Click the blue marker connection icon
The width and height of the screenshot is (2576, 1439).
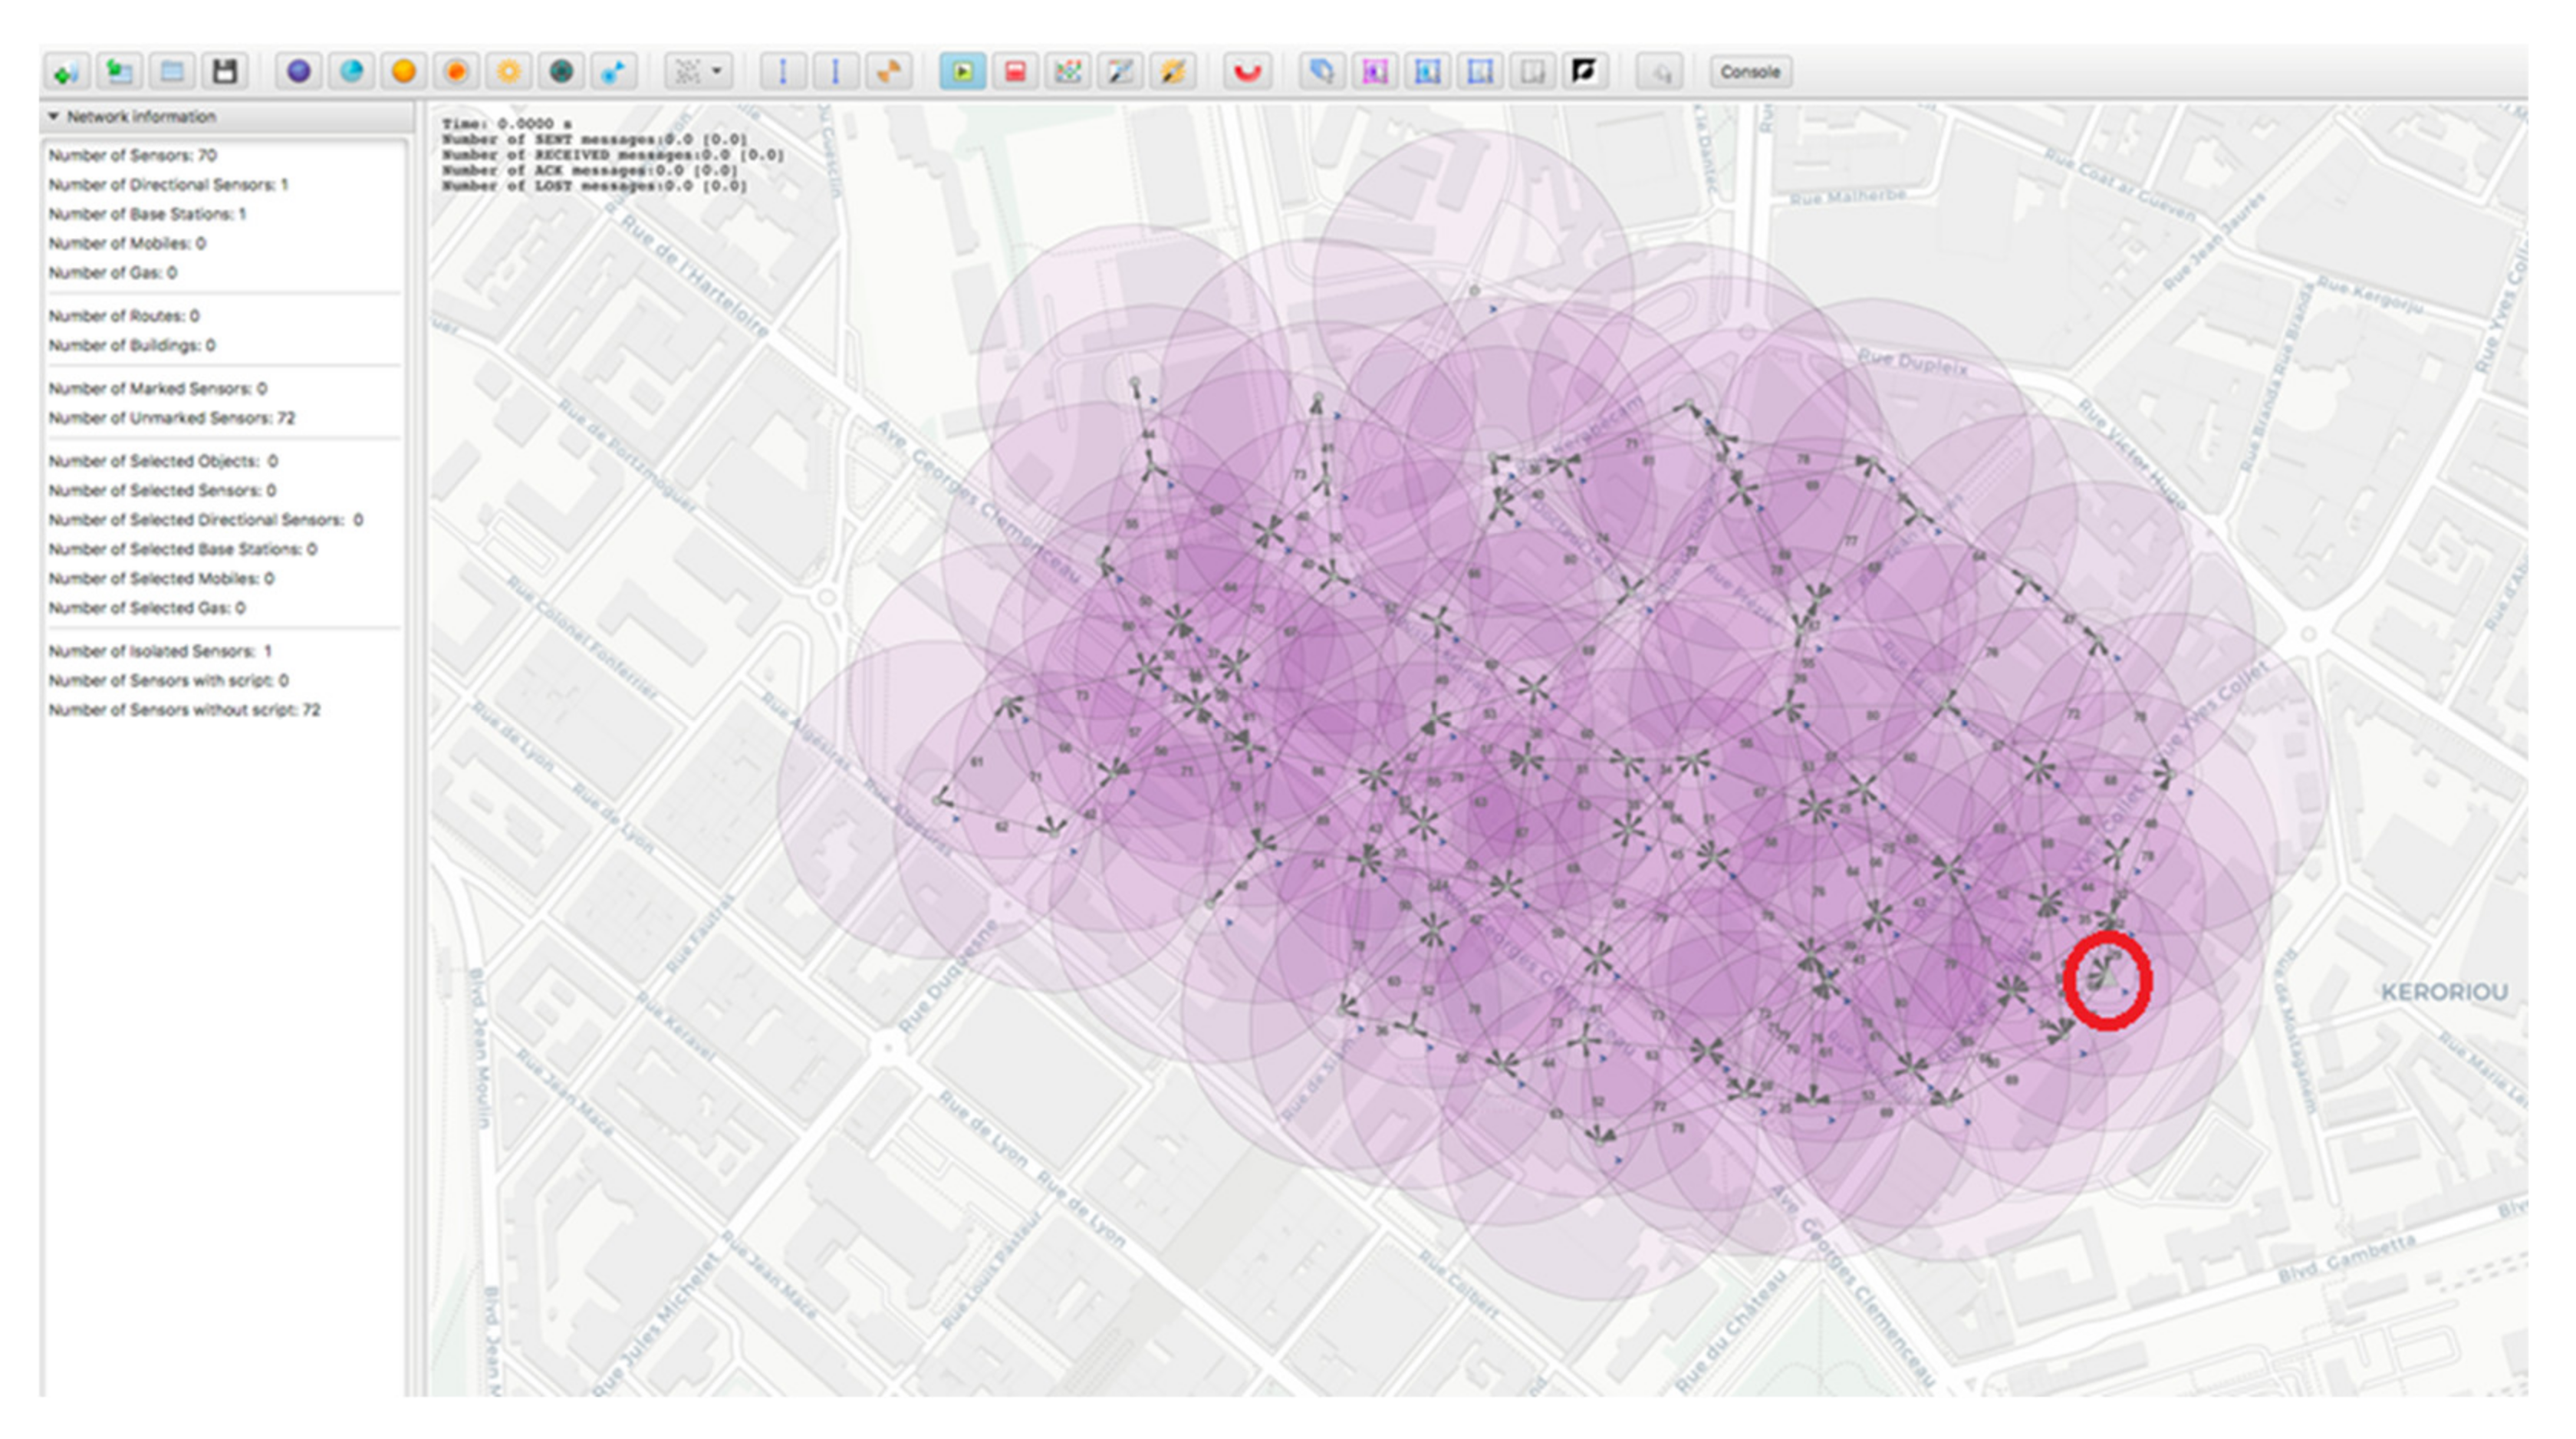click(x=613, y=72)
